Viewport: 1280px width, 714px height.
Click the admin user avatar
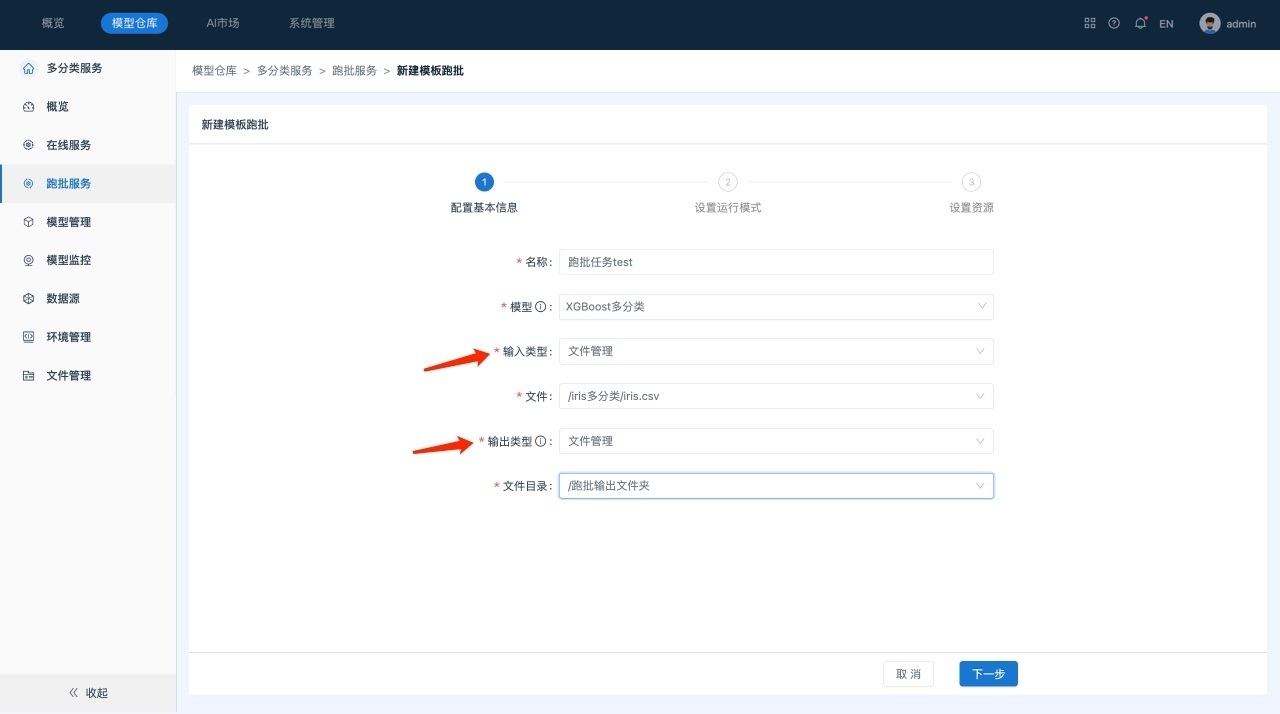point(1210,23)
